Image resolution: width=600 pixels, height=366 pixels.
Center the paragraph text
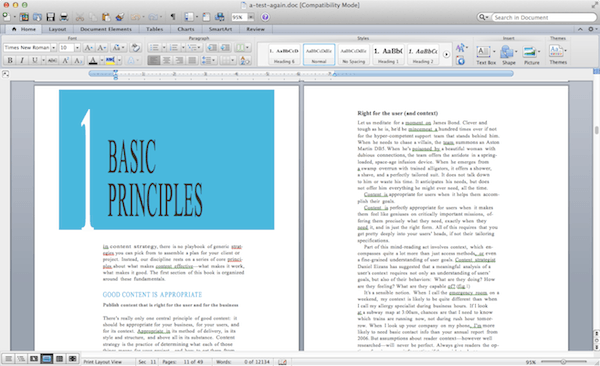coord(166,60)
